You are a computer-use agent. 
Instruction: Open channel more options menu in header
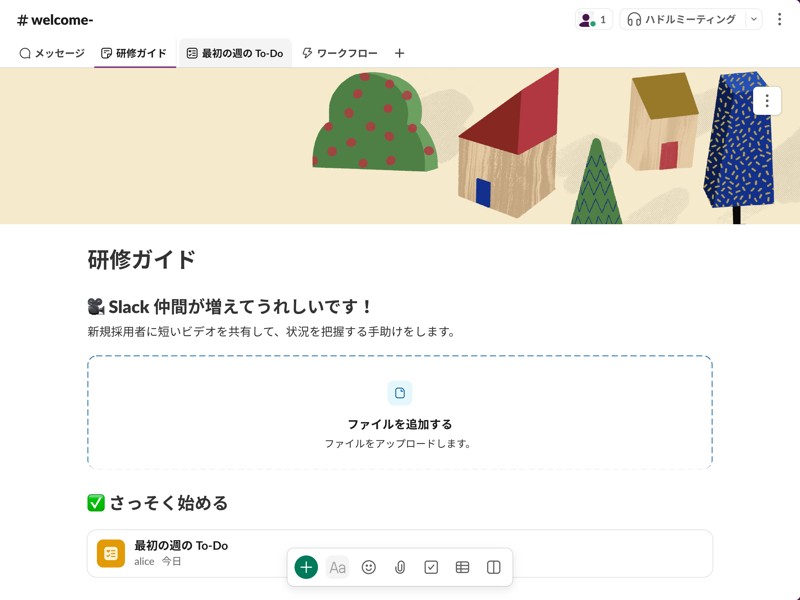(x=779, y=19)
